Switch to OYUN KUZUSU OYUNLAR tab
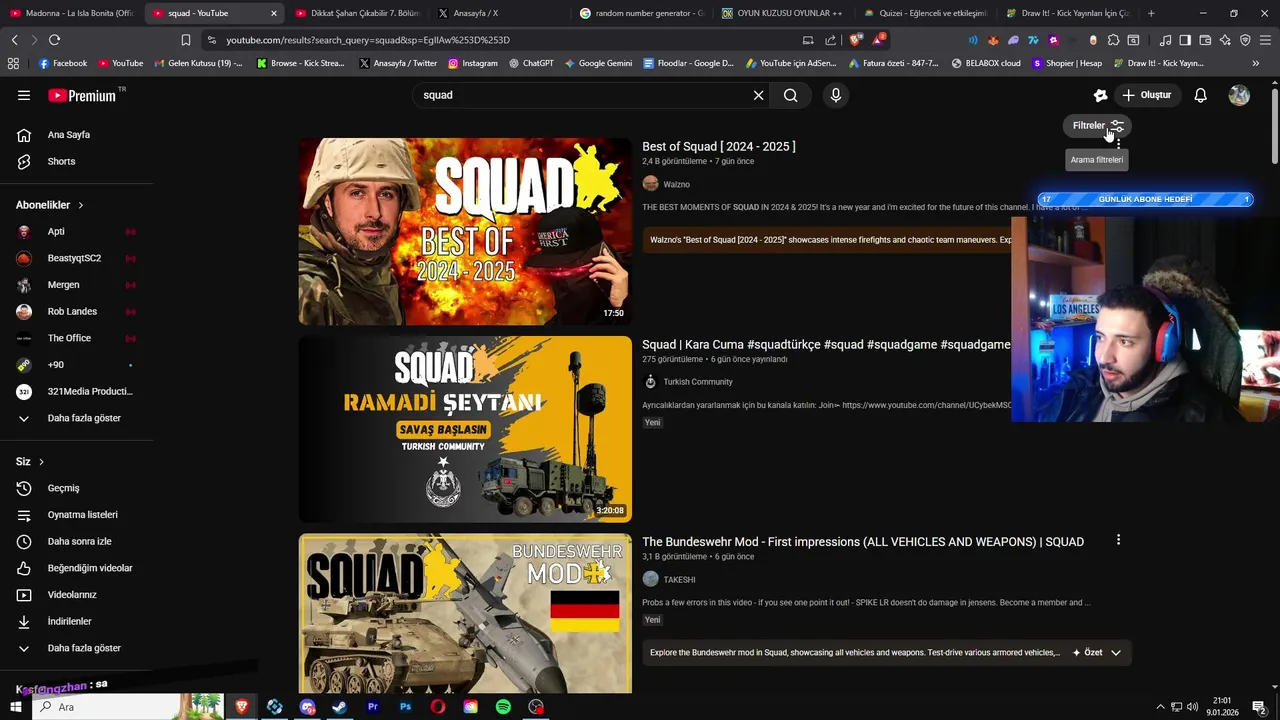 pos(785,13)
